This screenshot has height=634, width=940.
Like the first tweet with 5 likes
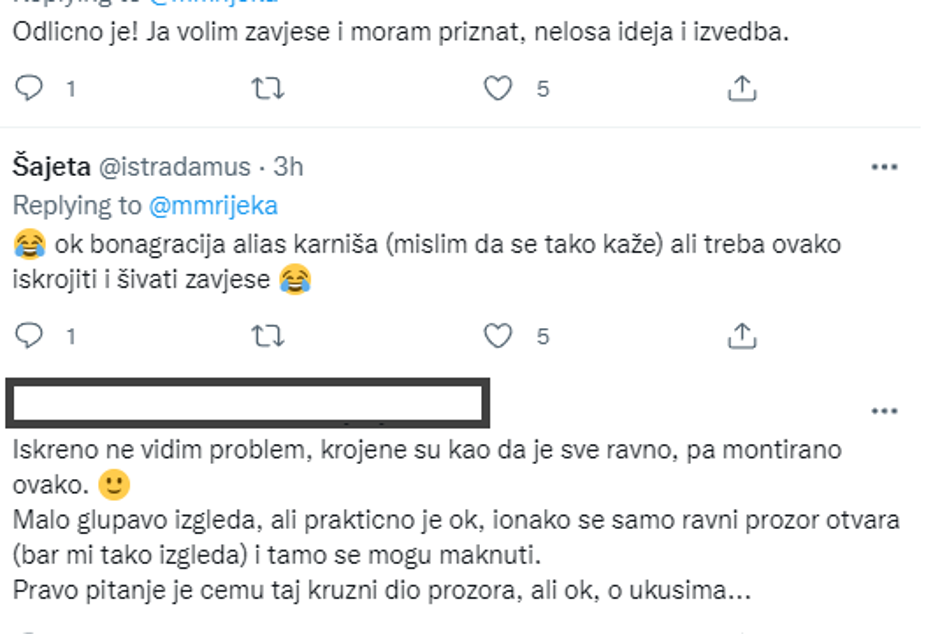(498, 89)
